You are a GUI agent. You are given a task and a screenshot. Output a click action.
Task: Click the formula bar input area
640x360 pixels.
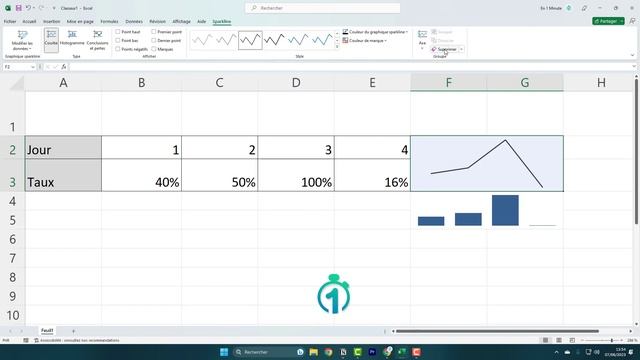tap(349, 67)
